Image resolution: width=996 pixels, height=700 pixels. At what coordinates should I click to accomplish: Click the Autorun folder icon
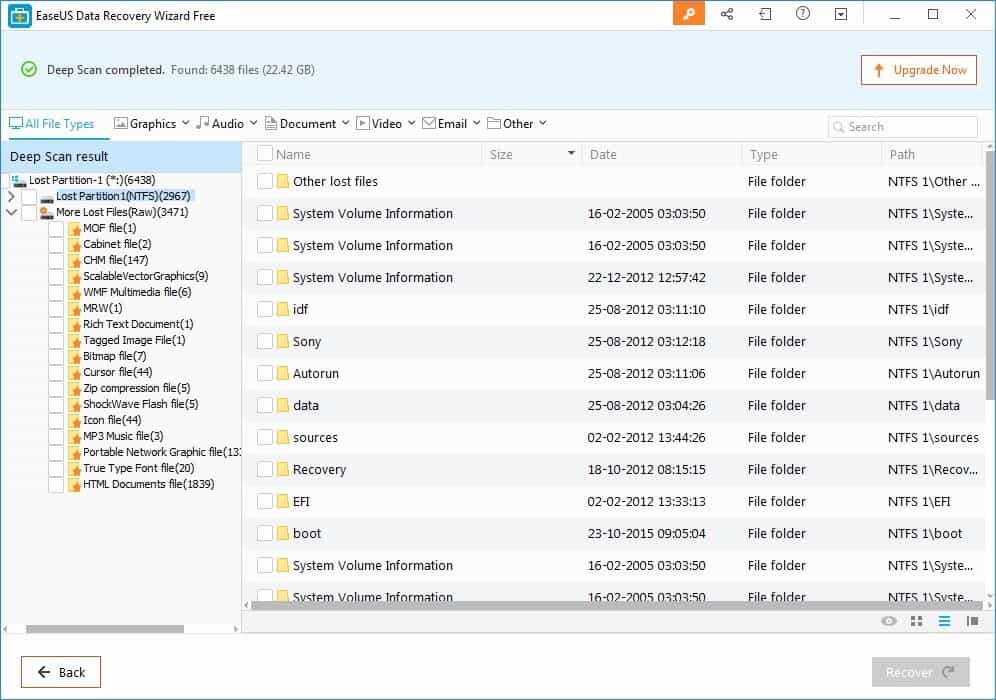(283, 373)
